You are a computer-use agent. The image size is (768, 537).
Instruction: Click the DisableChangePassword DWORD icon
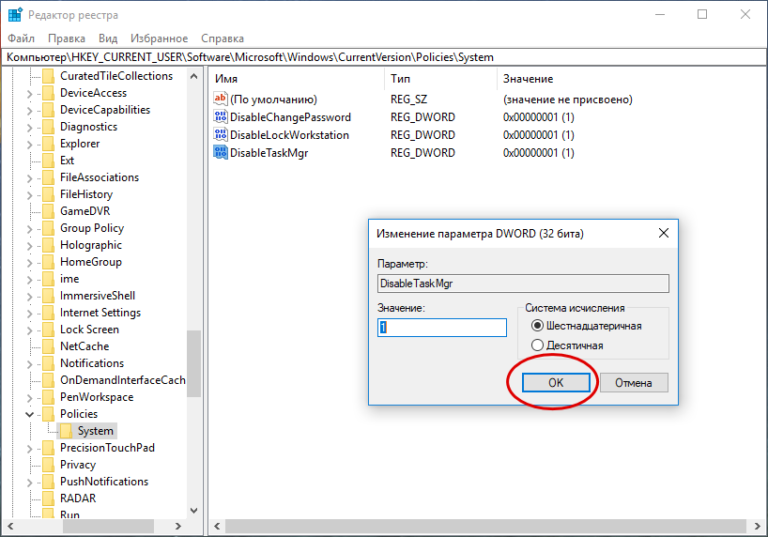tap(221, 117)
